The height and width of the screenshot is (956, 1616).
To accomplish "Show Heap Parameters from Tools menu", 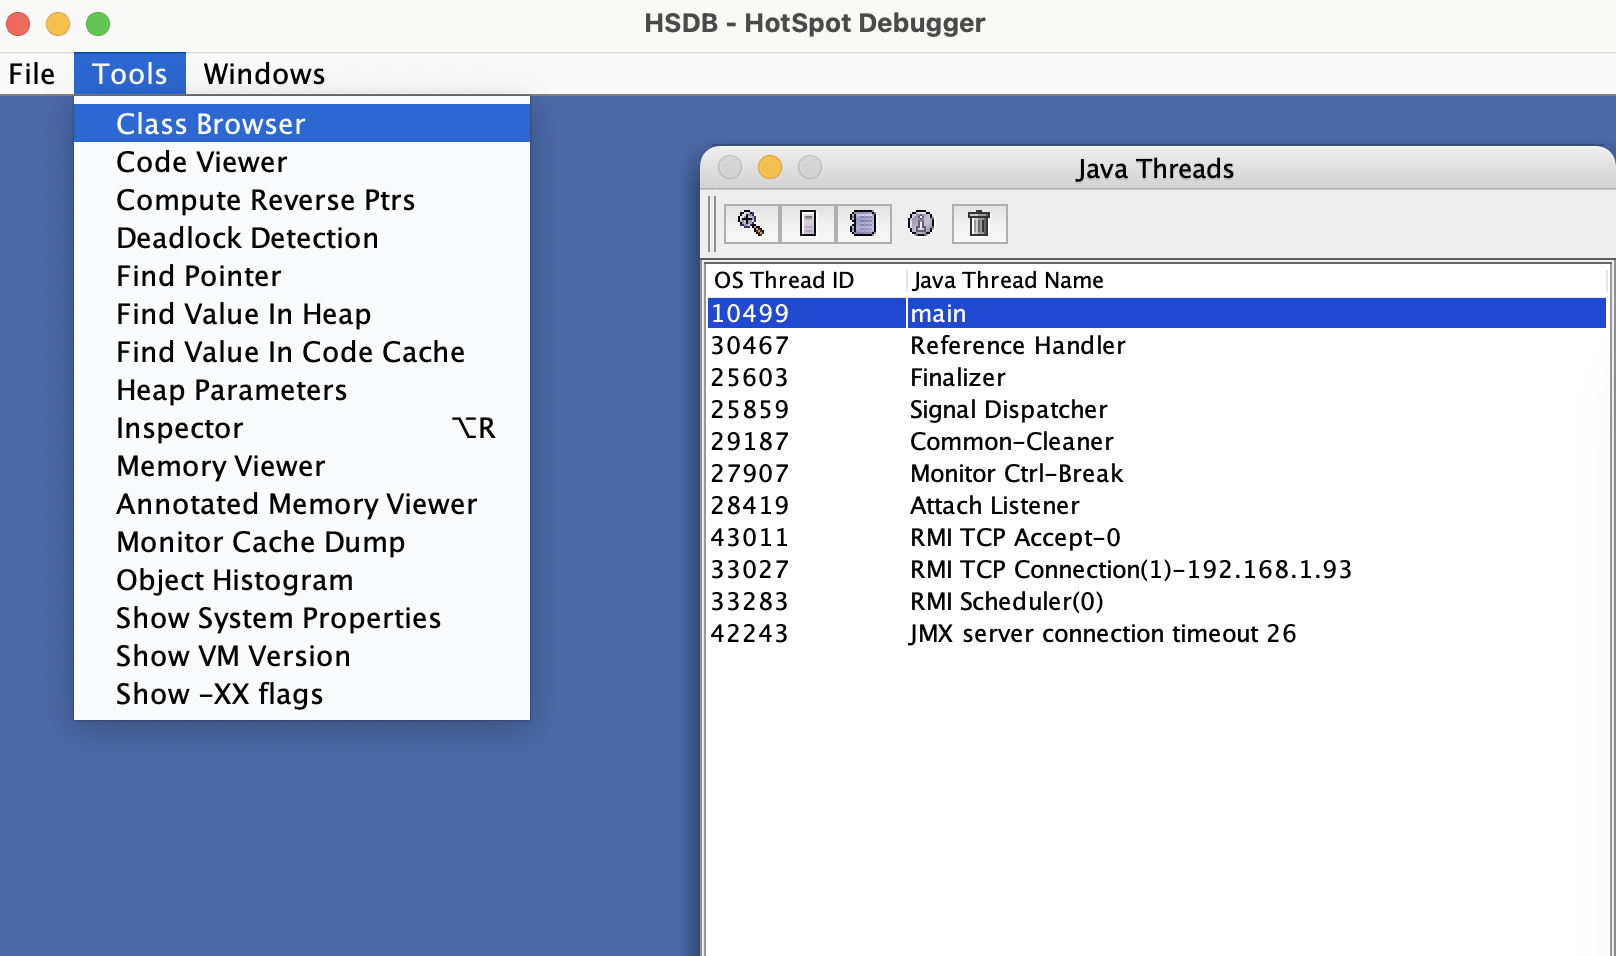I will (302, 390).
